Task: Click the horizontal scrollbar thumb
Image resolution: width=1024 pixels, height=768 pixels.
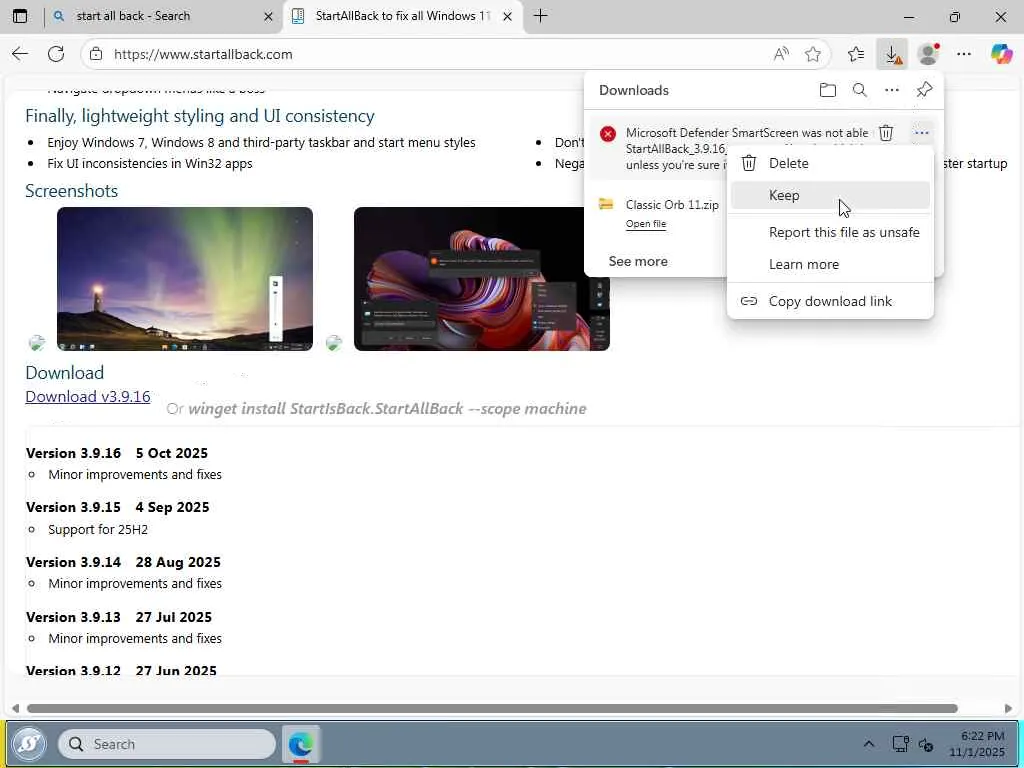Action: (x=492, y=709)
